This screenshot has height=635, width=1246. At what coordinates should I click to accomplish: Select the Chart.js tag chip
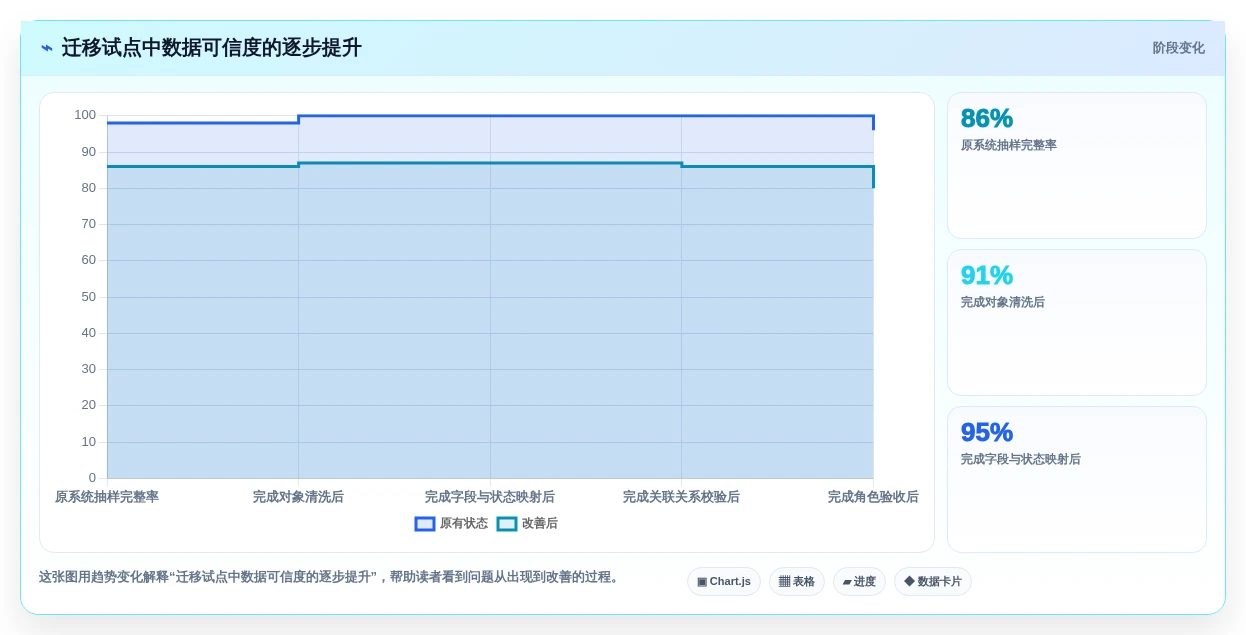pyautogui.click(x=724, y=582)
